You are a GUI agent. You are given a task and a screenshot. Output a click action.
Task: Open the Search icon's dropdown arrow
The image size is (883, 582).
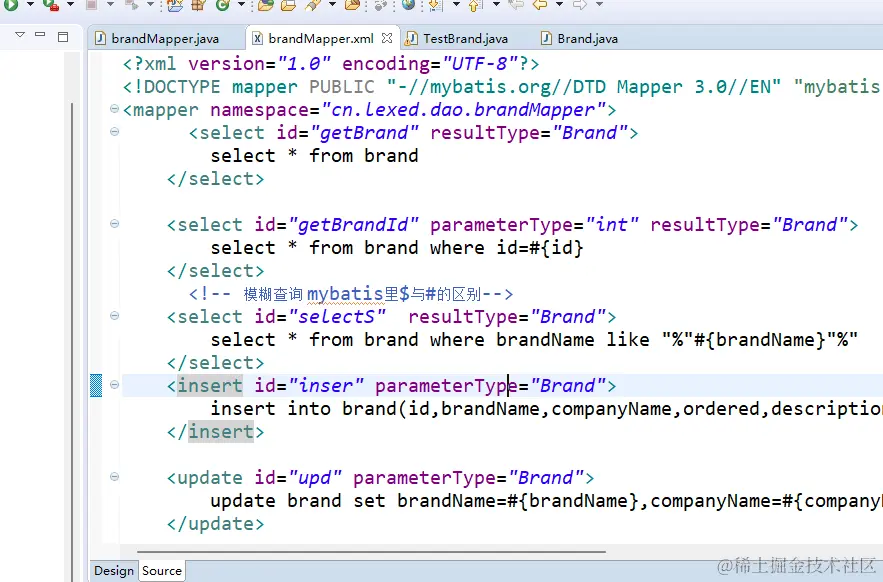coord(332,5)
